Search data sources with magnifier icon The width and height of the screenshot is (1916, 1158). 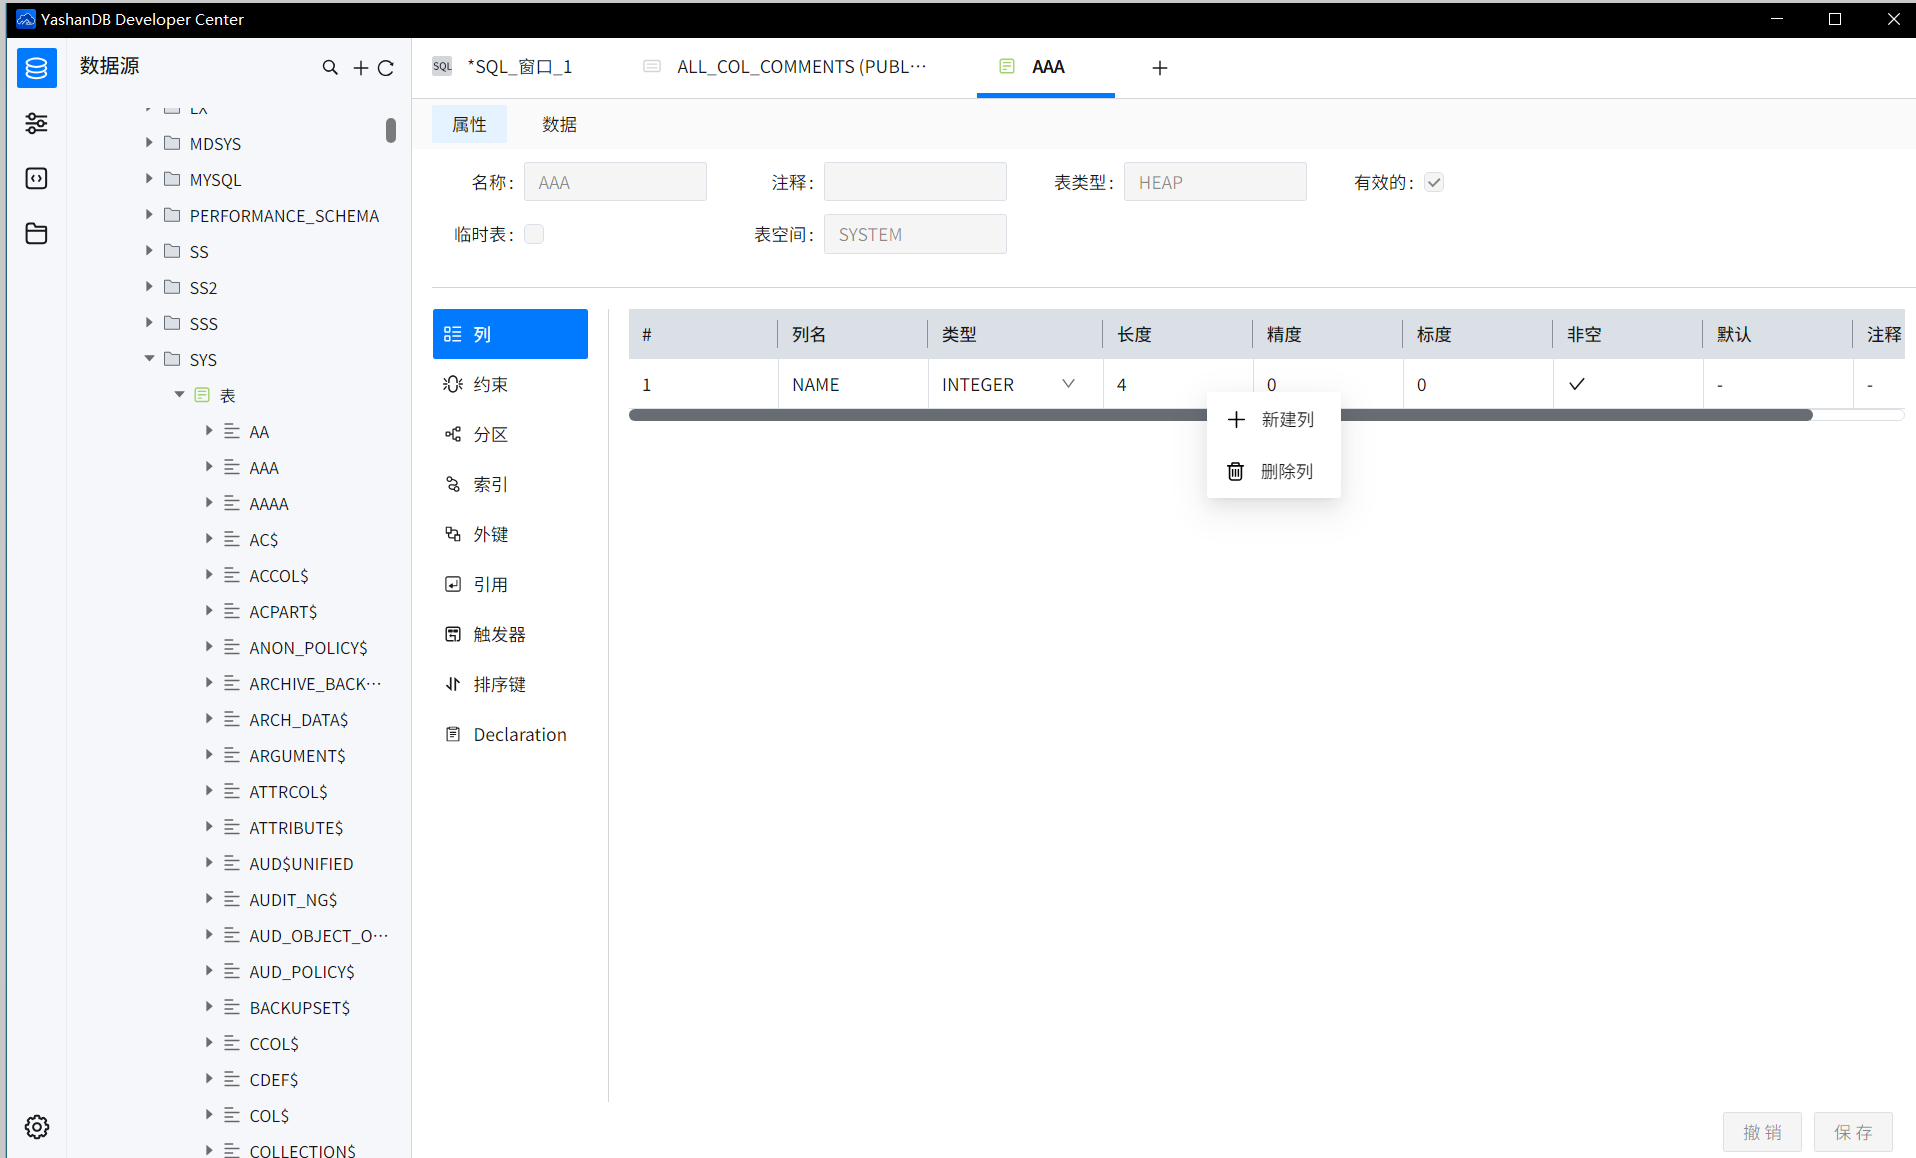[330, 68]
